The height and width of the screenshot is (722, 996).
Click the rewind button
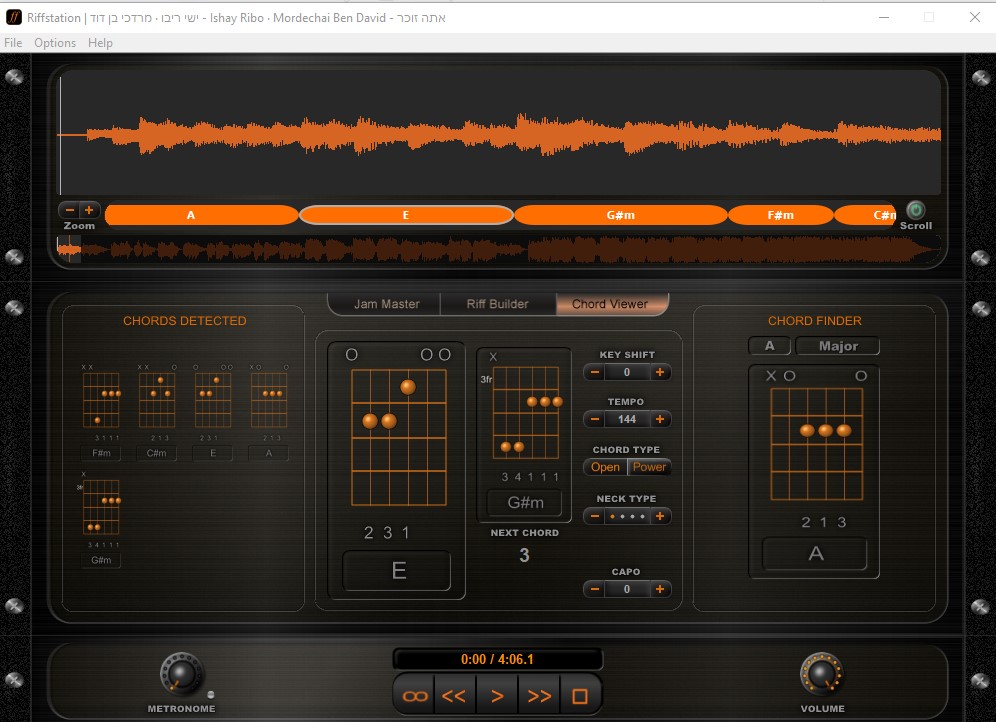[x=455, y=696]
